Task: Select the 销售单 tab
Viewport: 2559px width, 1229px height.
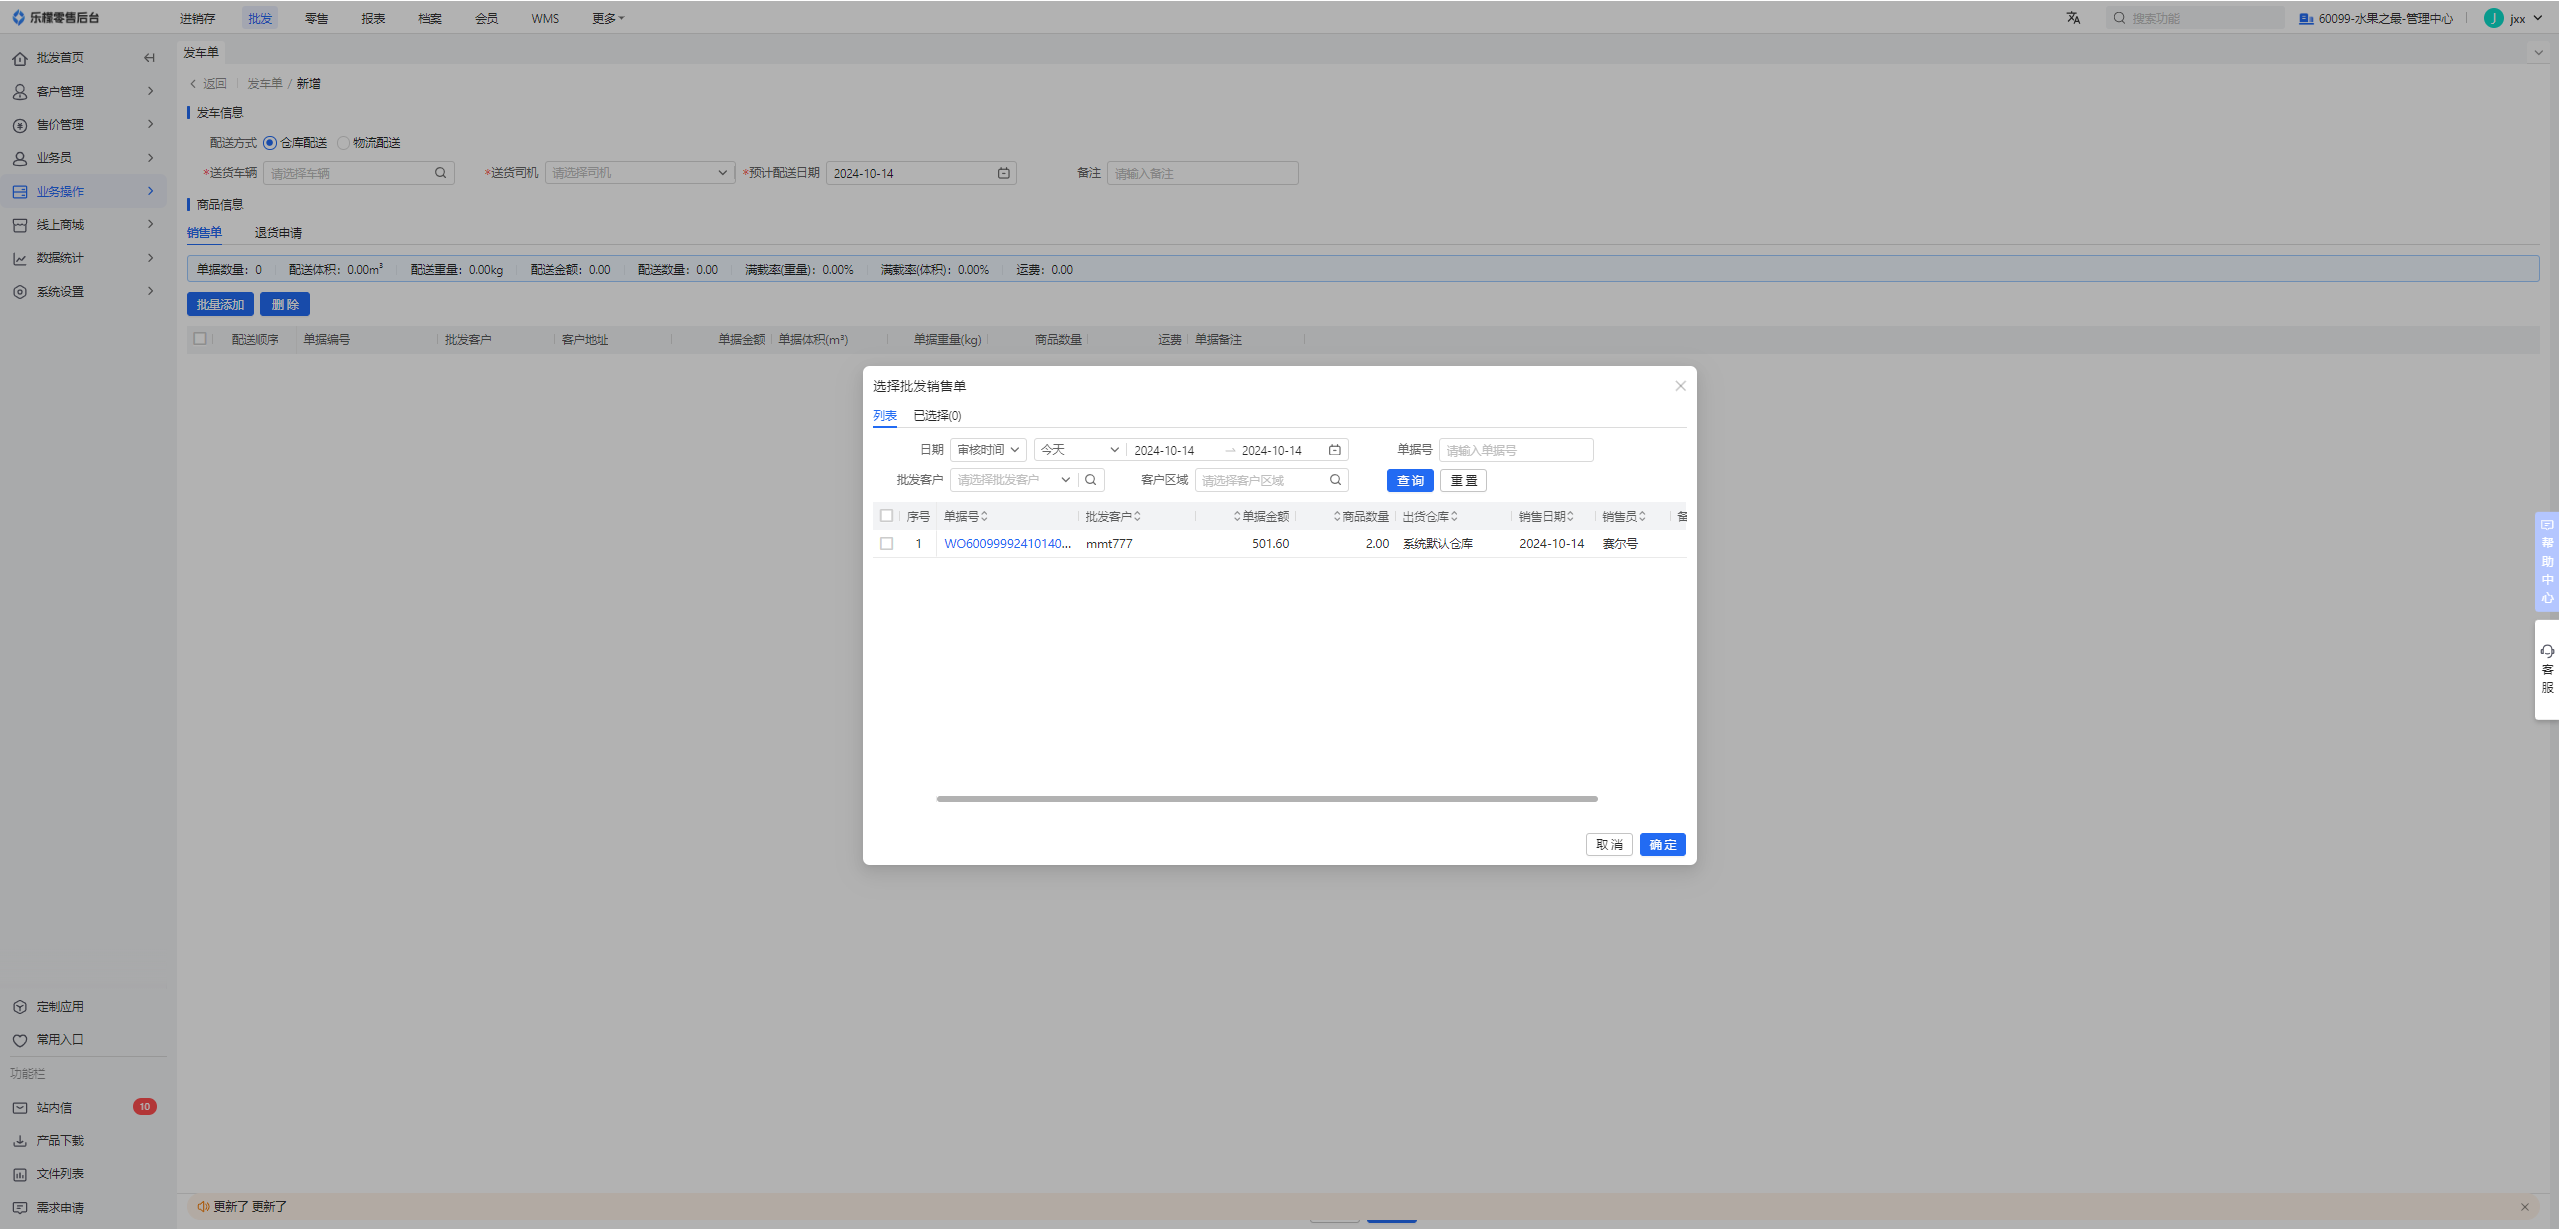Action: 204,233
